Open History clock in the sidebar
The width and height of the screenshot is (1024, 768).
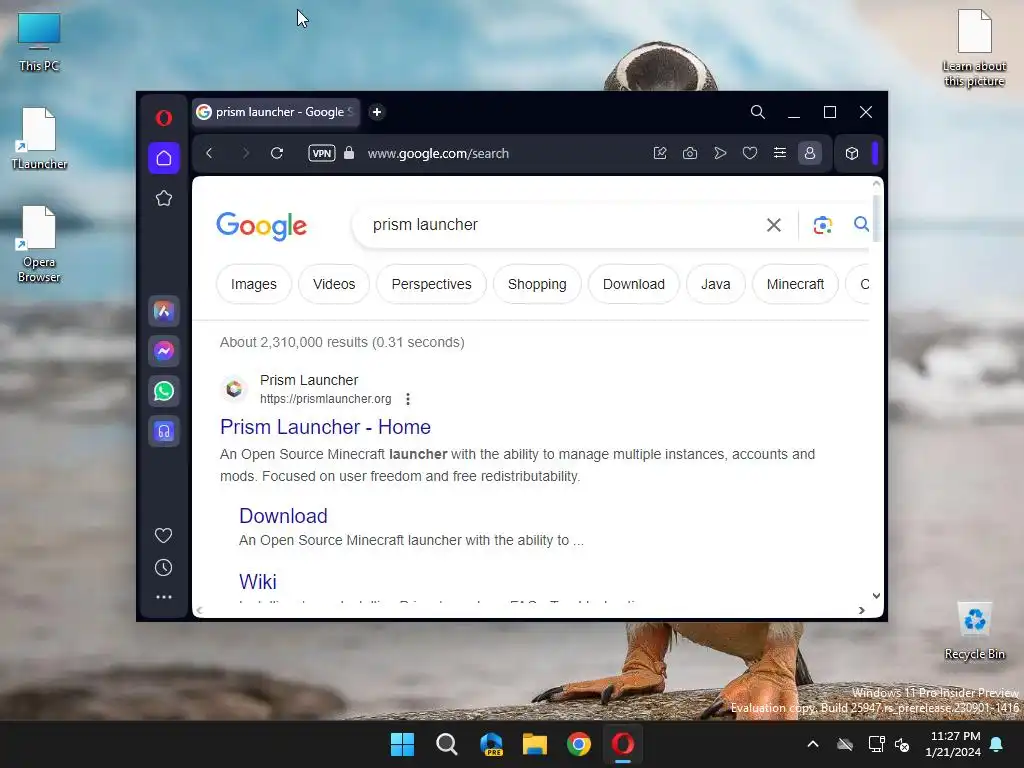coord(163,568)
